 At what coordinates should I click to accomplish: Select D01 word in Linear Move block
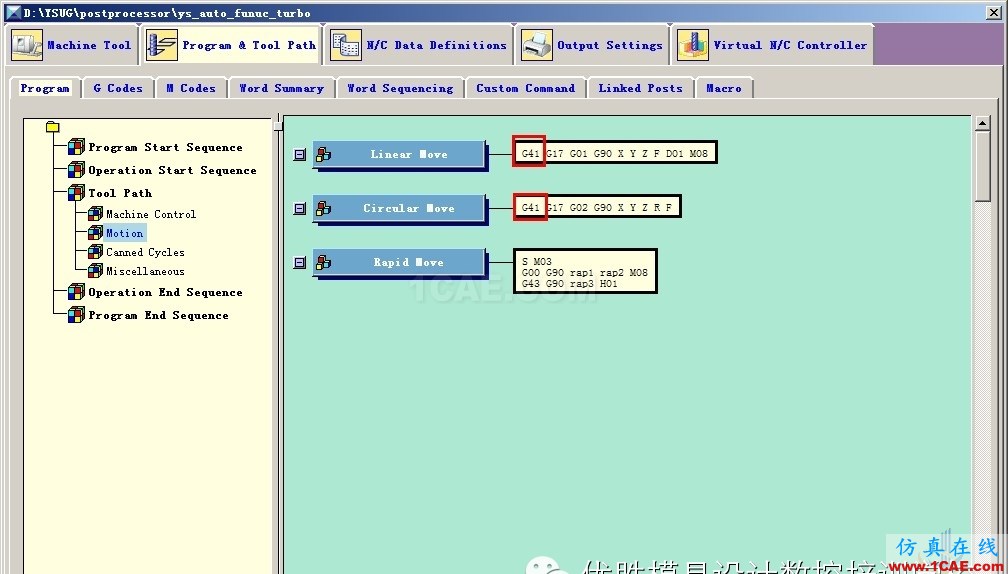[x=675, y=154]
